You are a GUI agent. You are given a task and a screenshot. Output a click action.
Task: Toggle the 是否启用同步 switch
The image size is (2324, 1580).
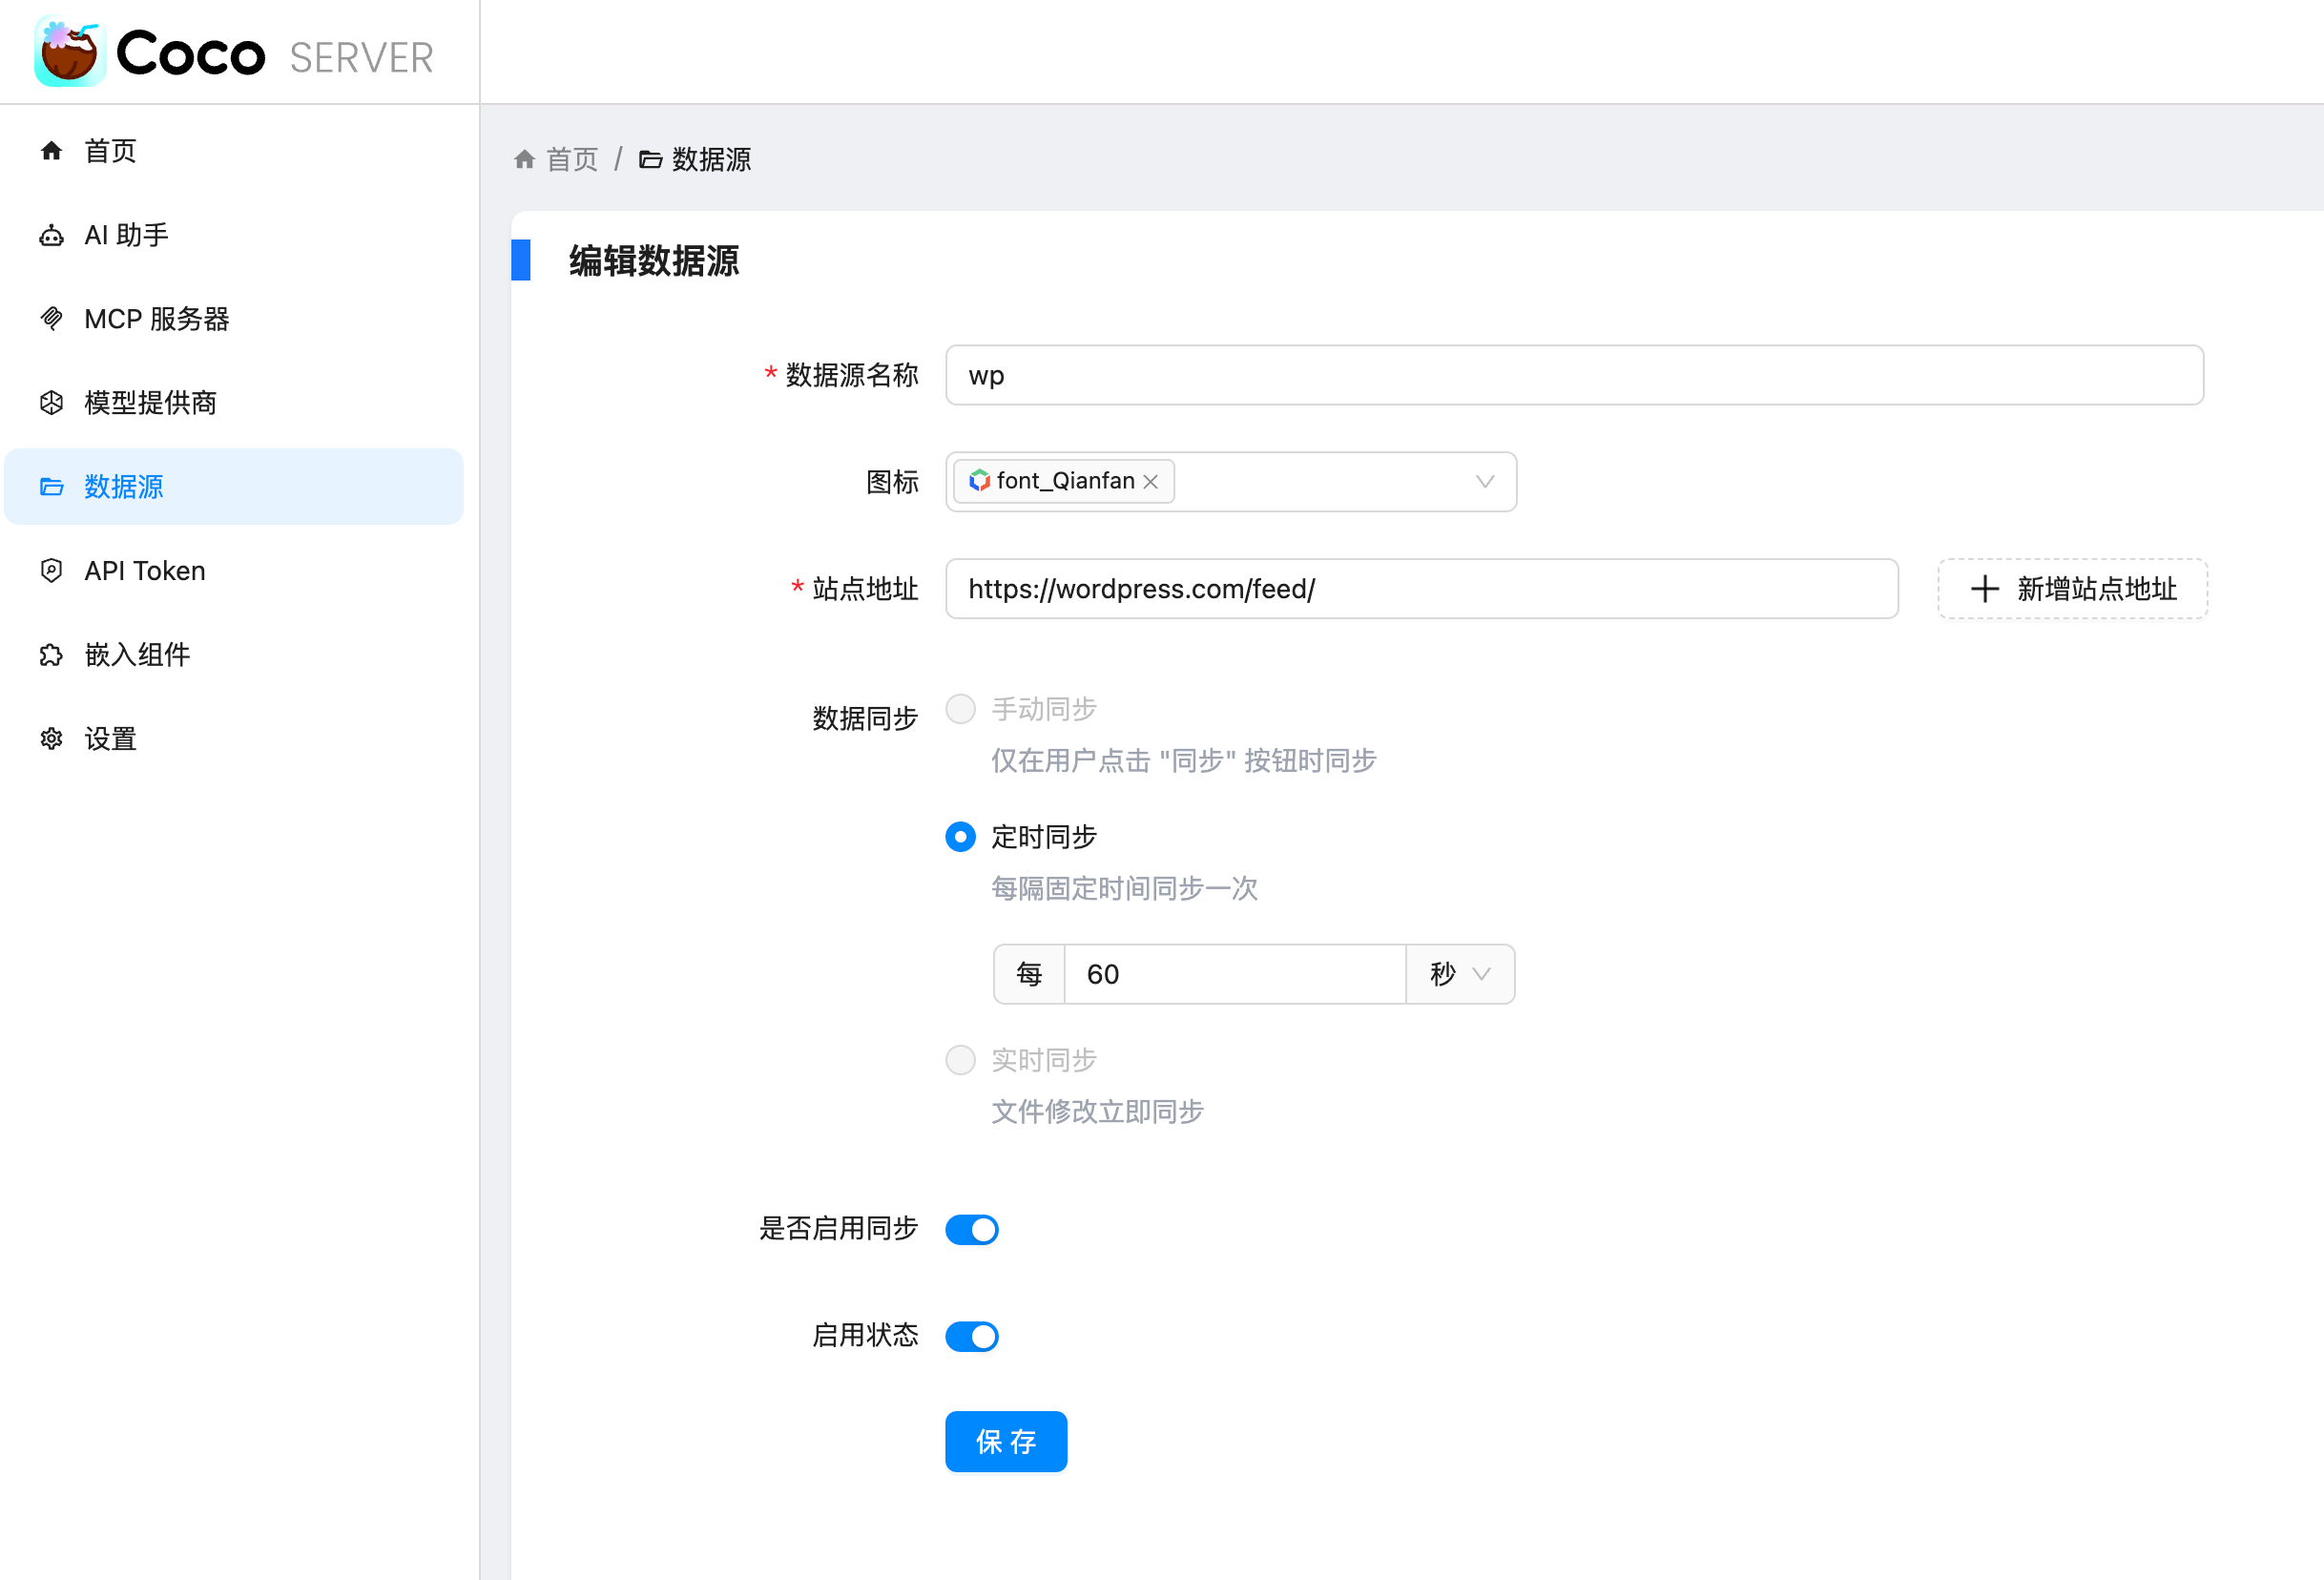tap(971, 1229)
